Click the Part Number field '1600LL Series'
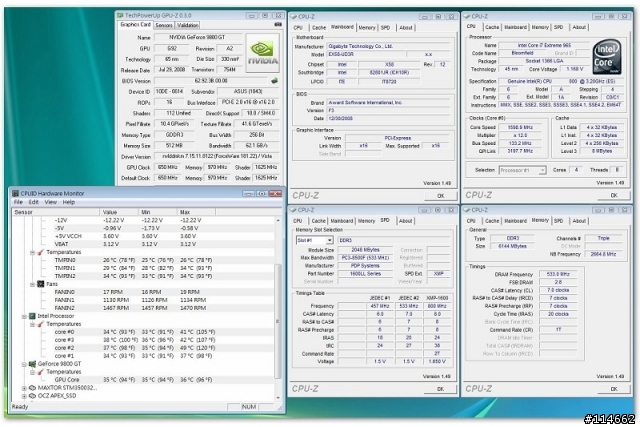The height and width of the screenshot is (427, 640). tap(365, 274)
